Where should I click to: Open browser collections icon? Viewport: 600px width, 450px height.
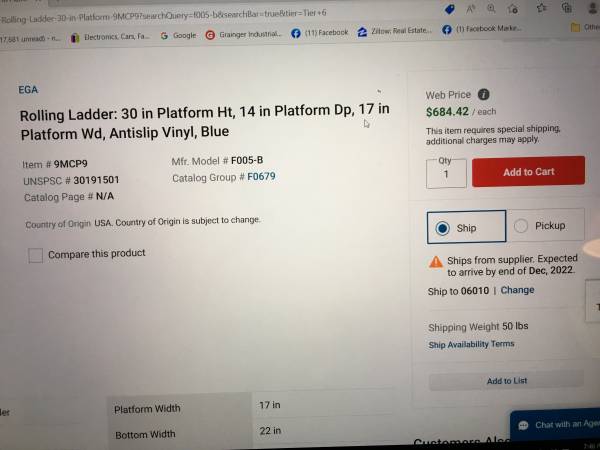pyautogui.click(x=567, y=8)
